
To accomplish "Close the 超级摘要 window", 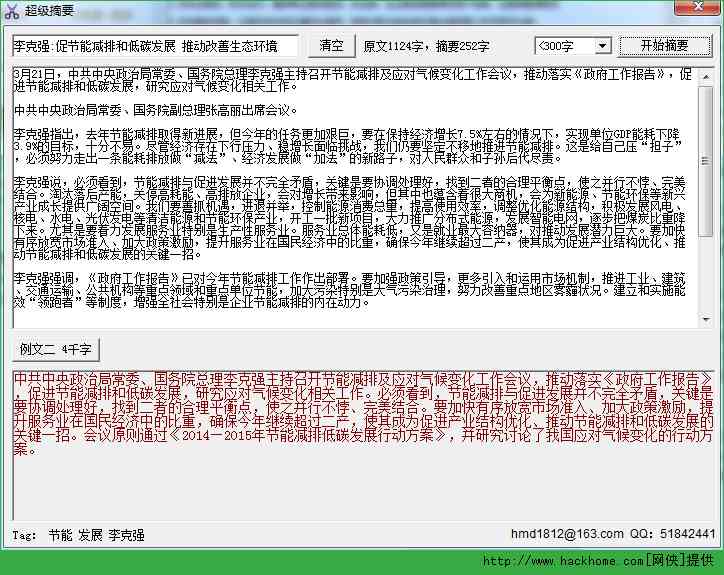I will (x=698, y=7).
